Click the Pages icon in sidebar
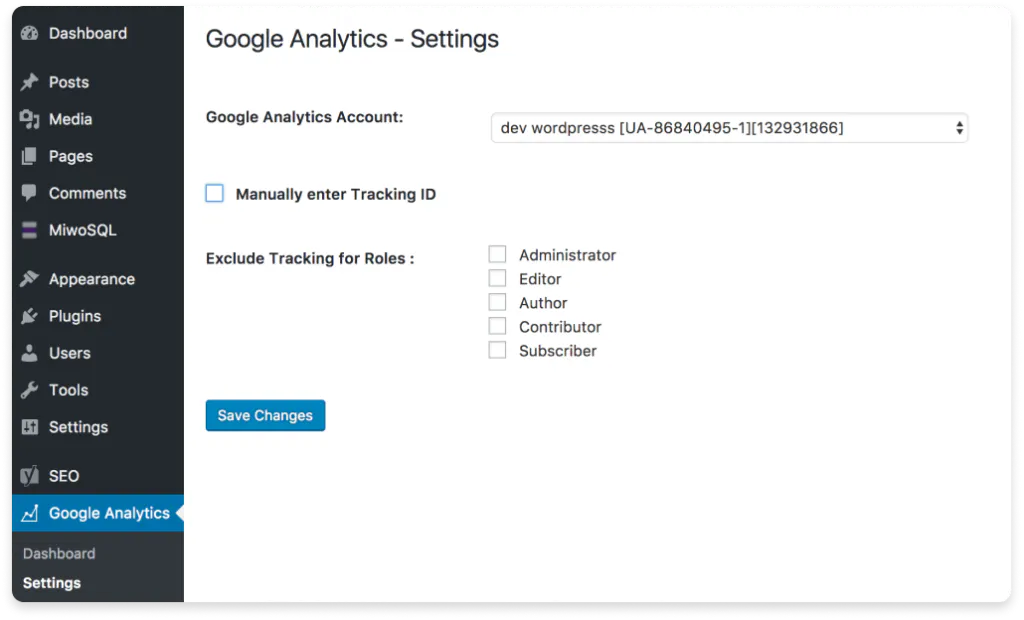This screenshot has width=1024, height=620. click(30, 156)
